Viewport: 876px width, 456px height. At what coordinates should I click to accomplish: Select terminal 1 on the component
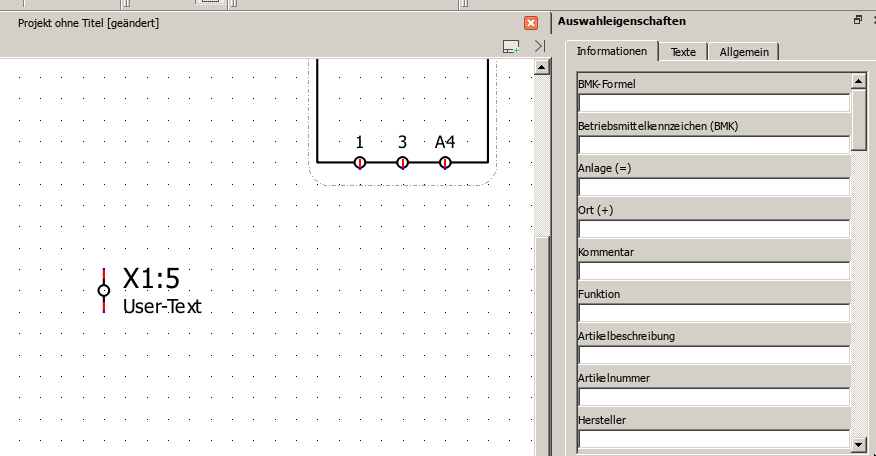point(360,162)
